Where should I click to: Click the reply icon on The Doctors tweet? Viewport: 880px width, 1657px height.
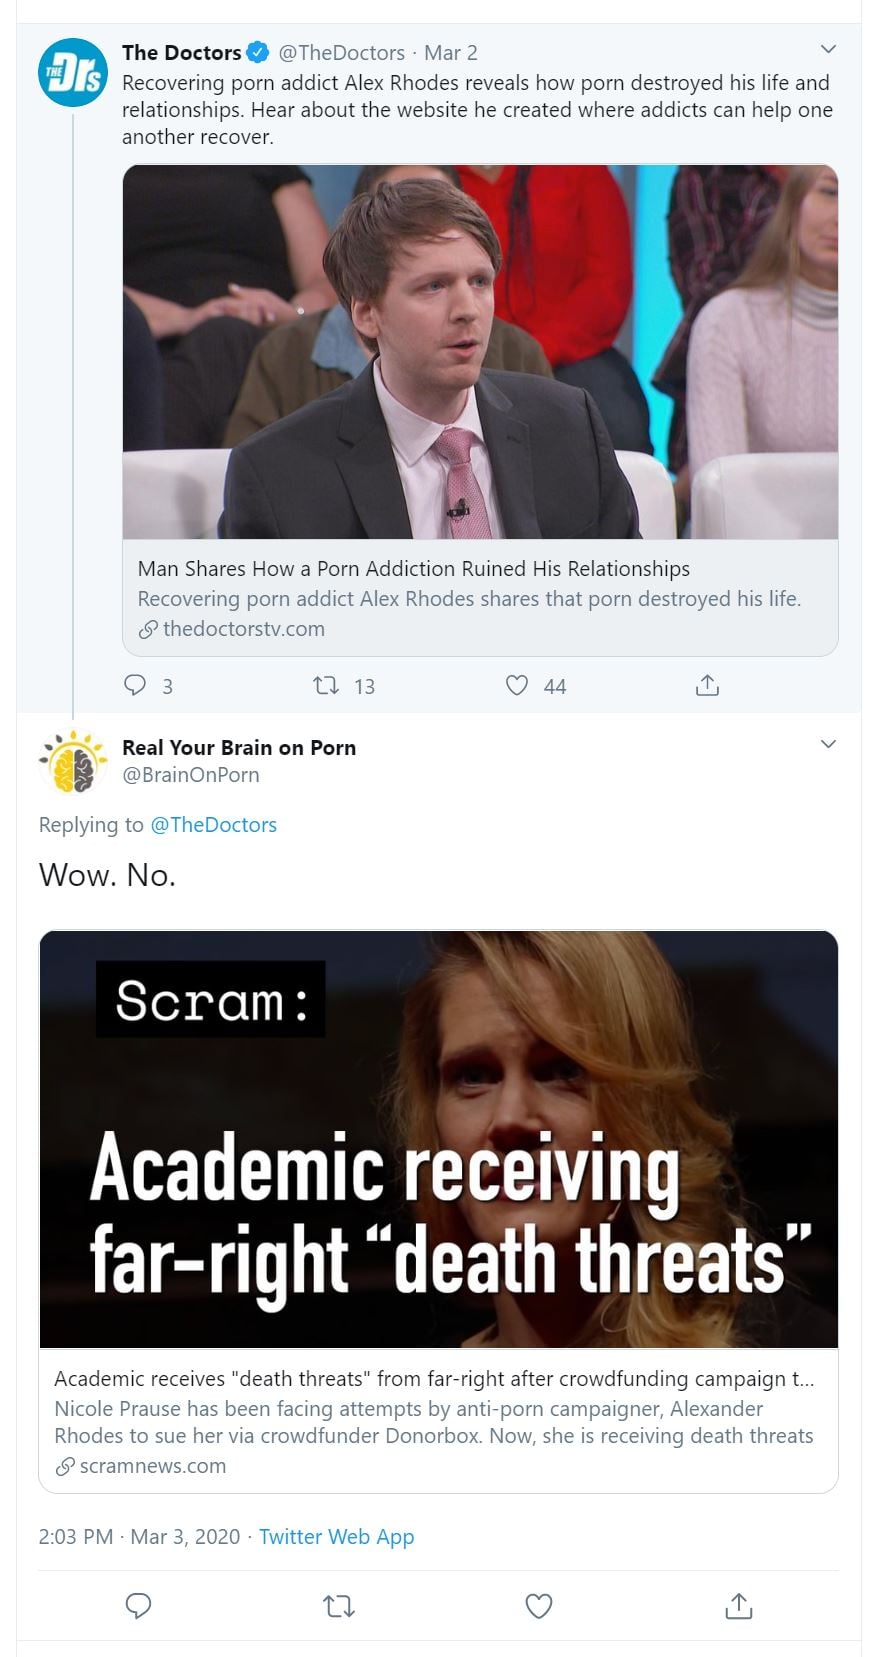(x=135, y=685)
